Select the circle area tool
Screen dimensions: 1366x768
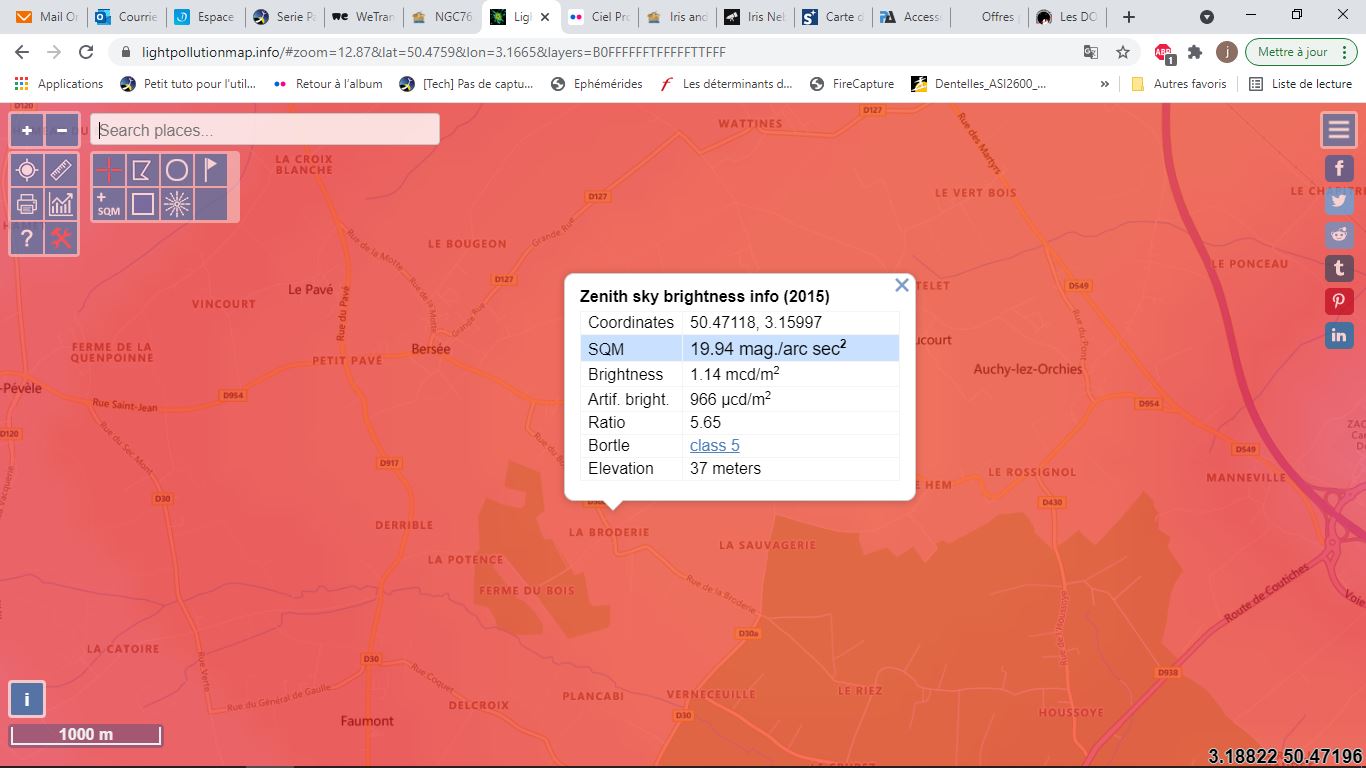pos(177,170)
